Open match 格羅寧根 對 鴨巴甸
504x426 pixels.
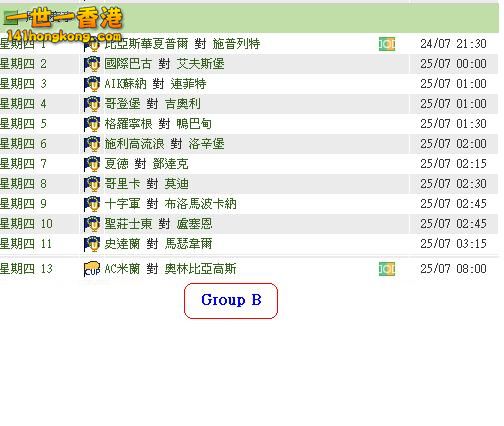click(x=158, y=124)
